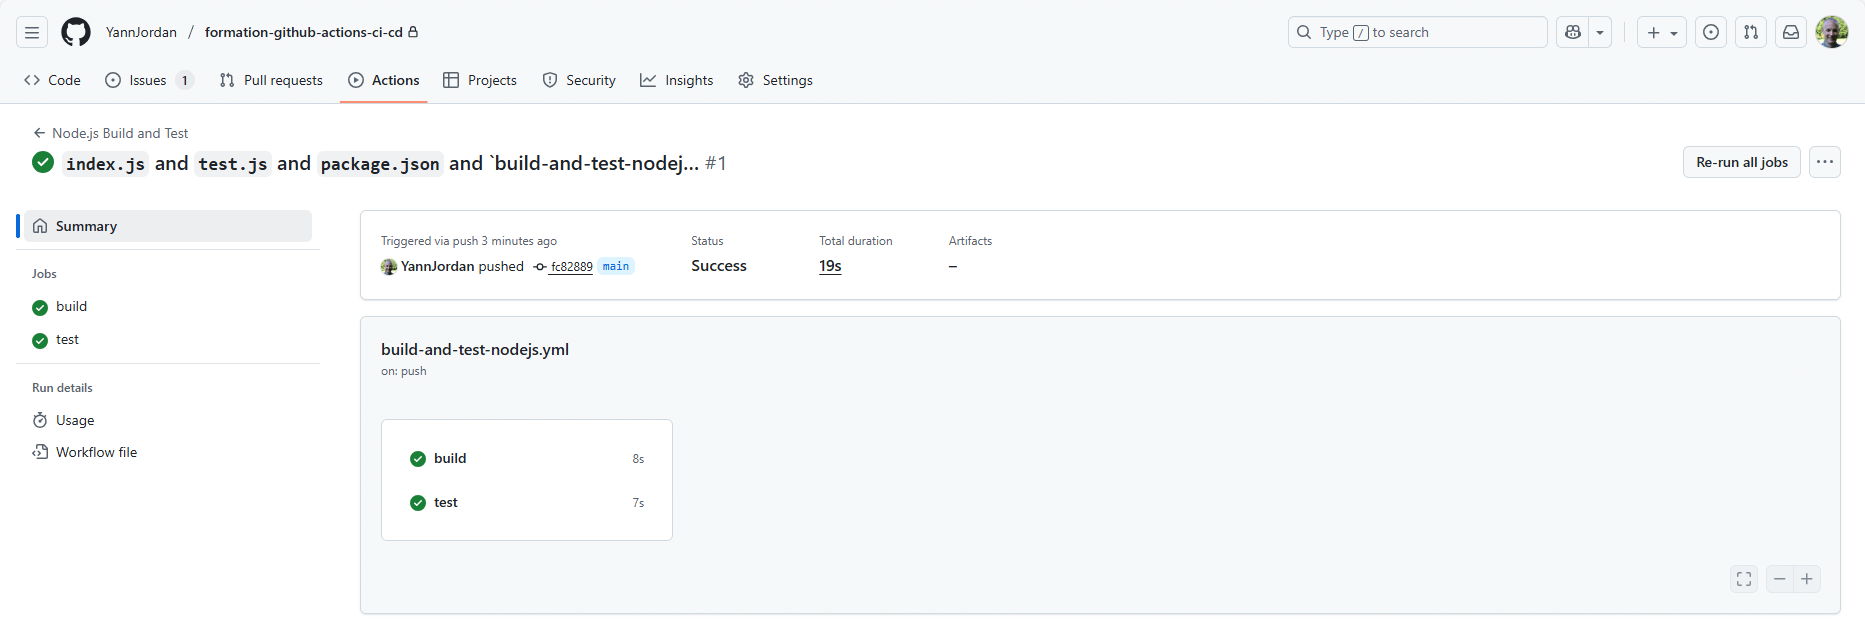Open the 19s total duration link
Viewport: 1865px width, 624px height.
click(x=830, y=266)
